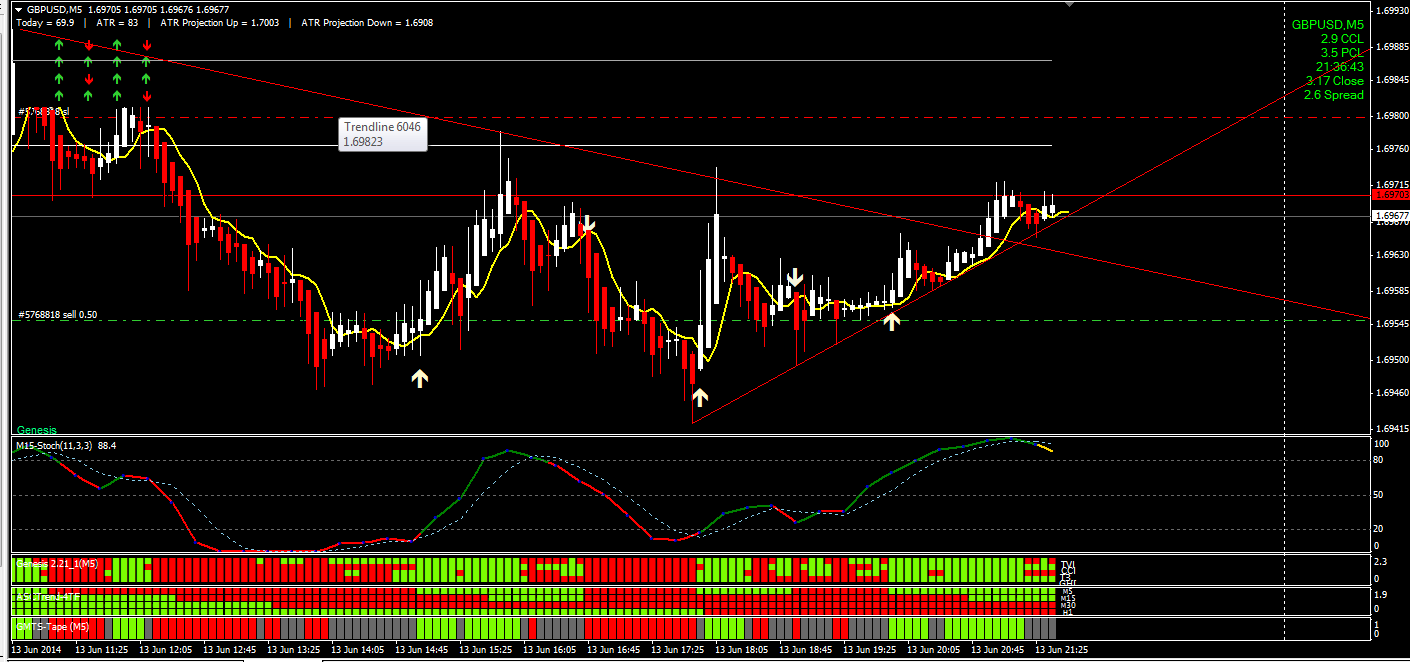Click the M15 row label in trend panel
Image resolution: width=1410 pixels, height=662 pixels.
(x=1066, y=598)
